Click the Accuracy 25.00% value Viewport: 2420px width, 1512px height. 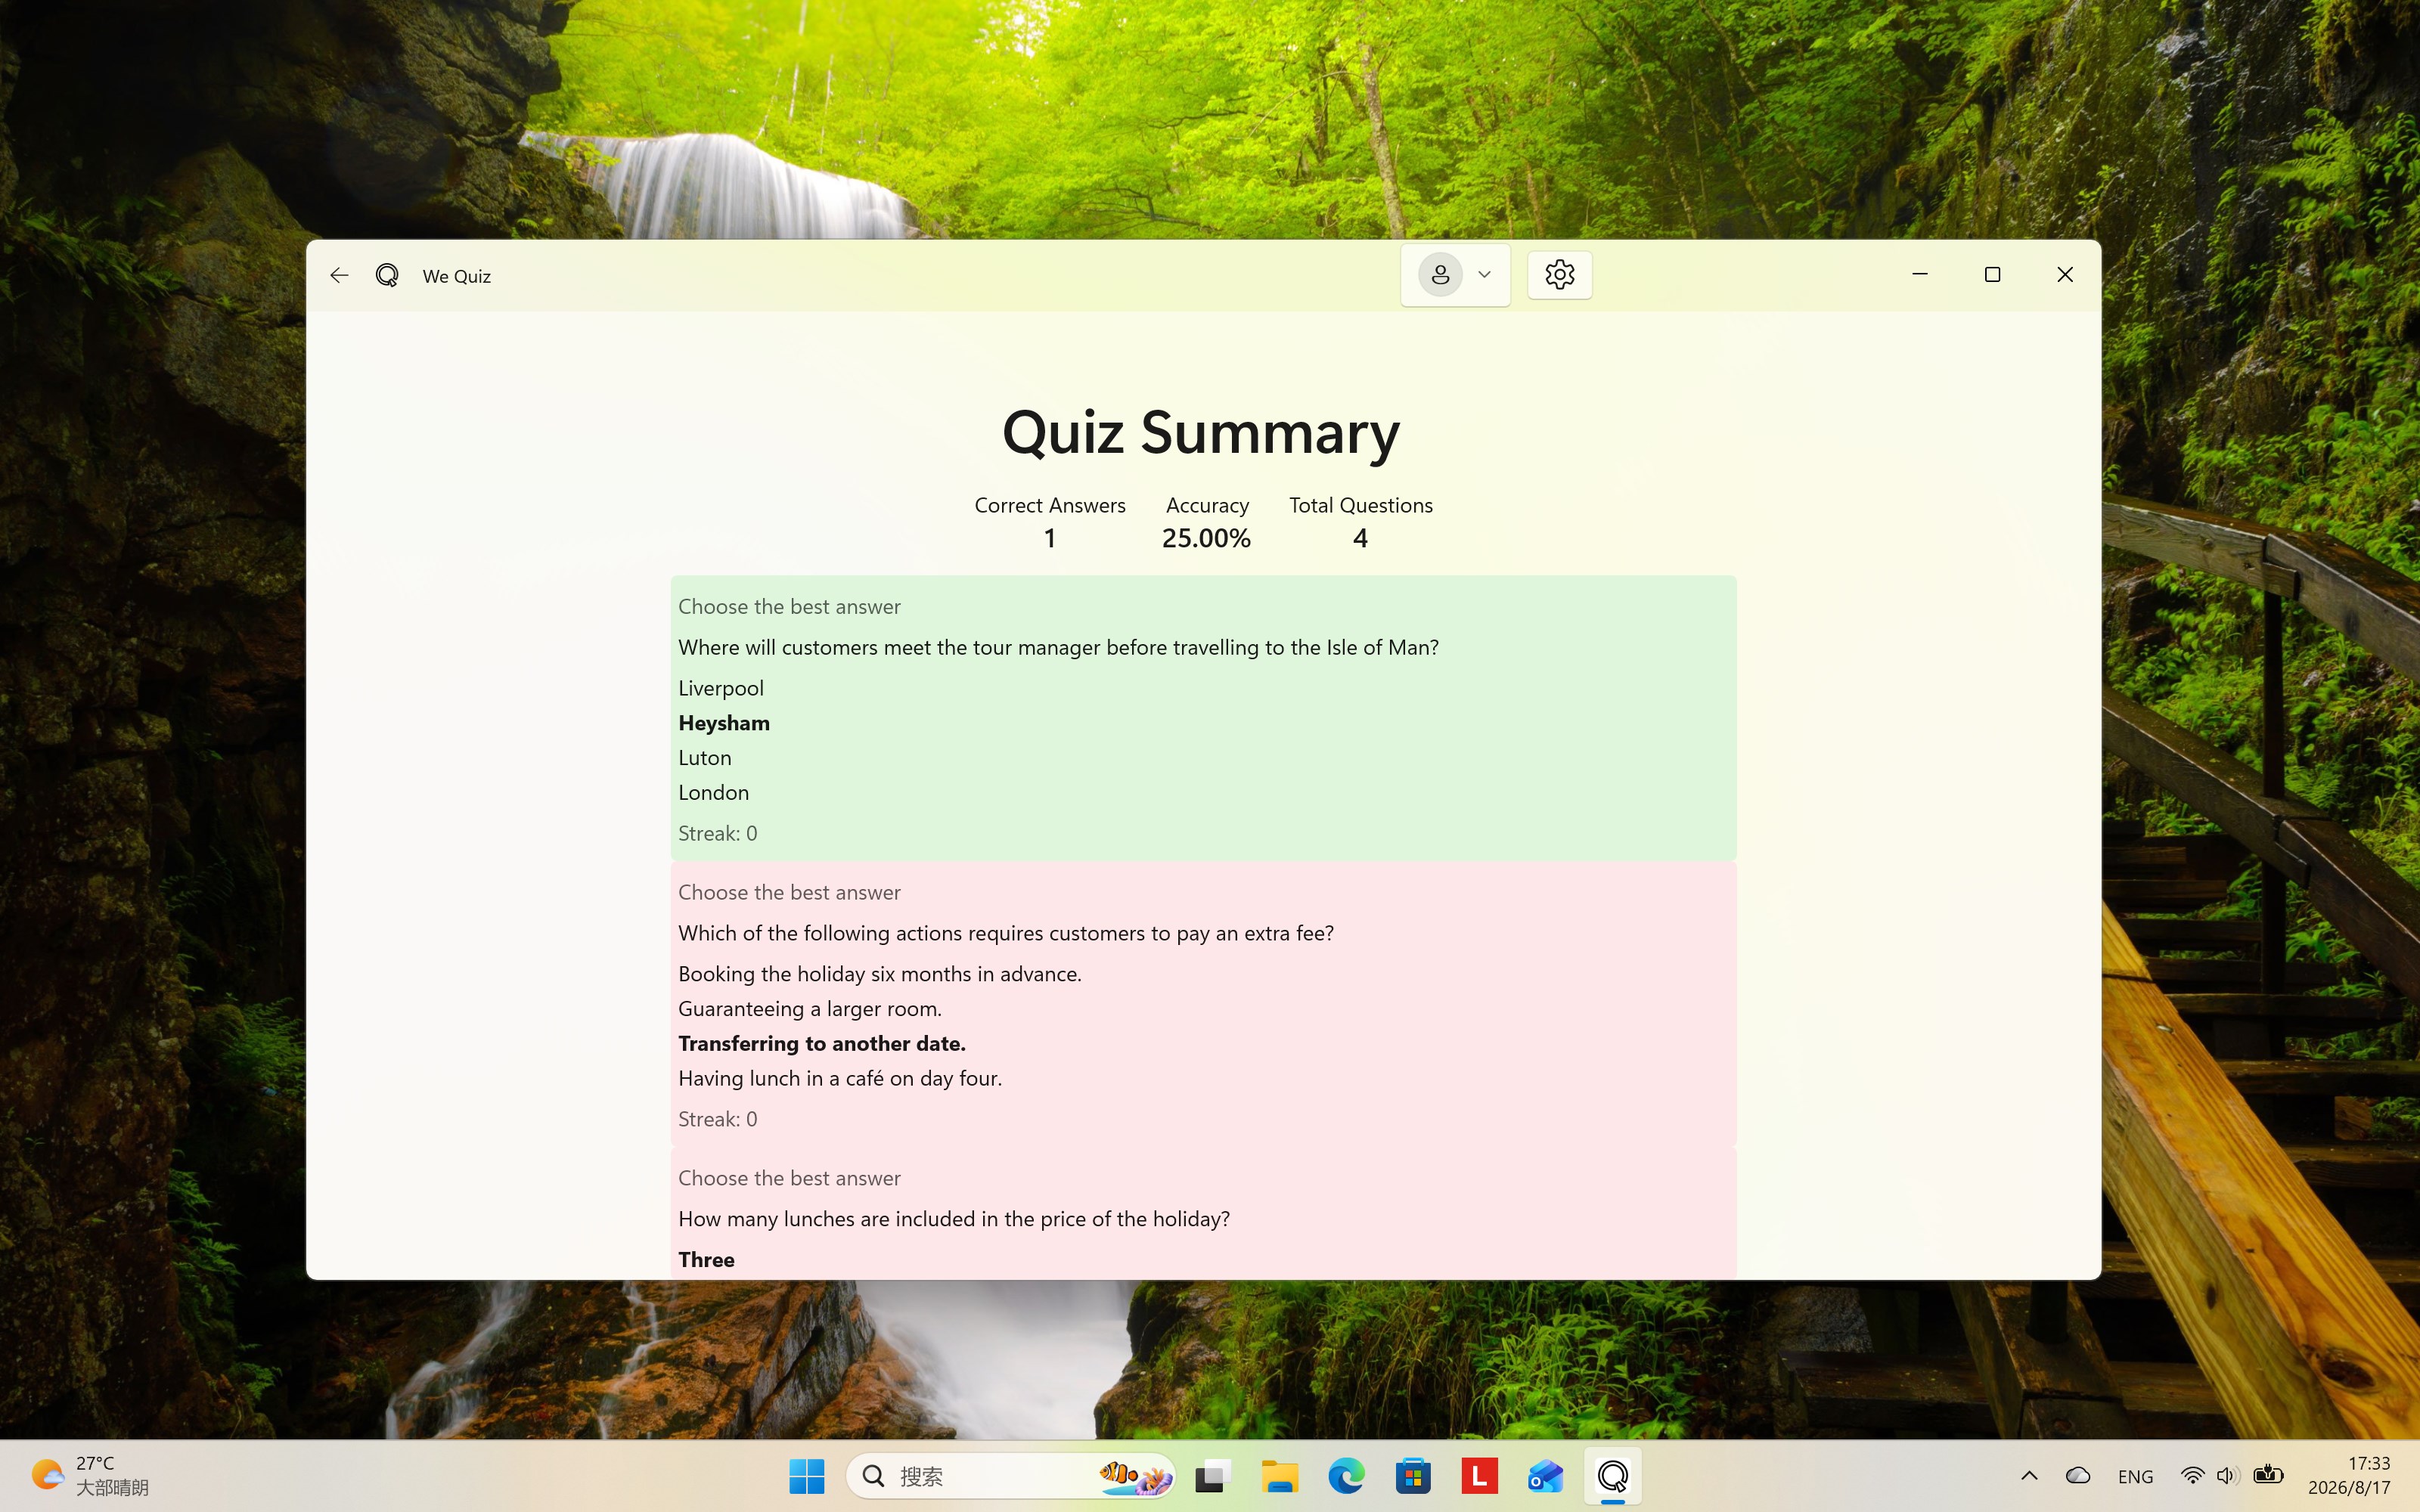pos(1206,539)
